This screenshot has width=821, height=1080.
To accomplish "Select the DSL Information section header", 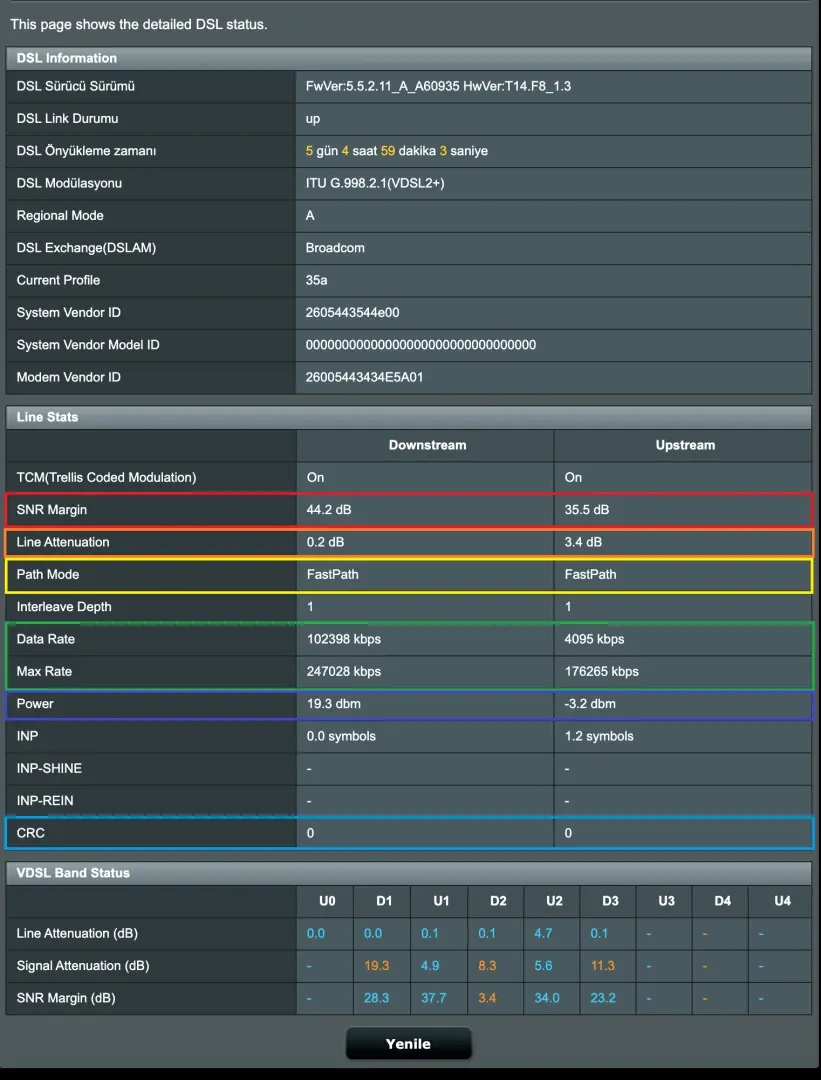I will (408, 58).
